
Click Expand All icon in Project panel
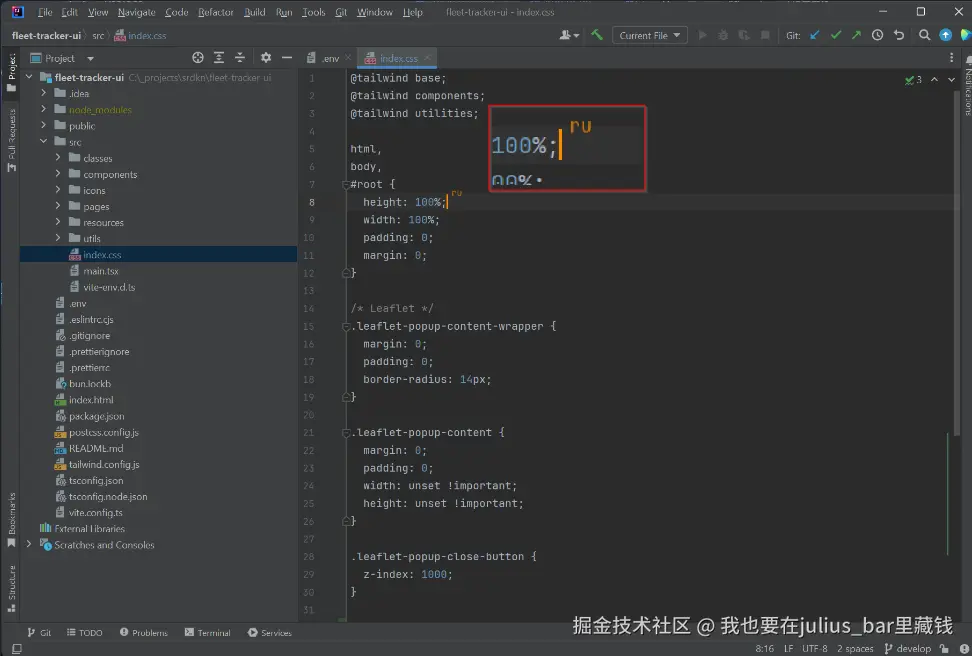click(219, 58)
